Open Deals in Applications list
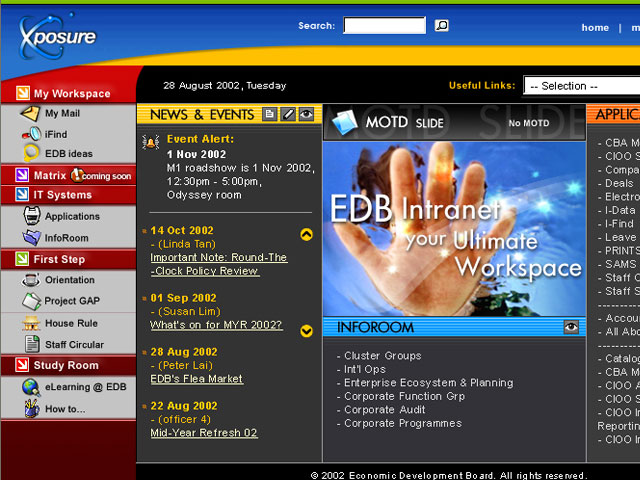The height and width of the screenshot is (480, 640). 619,183
